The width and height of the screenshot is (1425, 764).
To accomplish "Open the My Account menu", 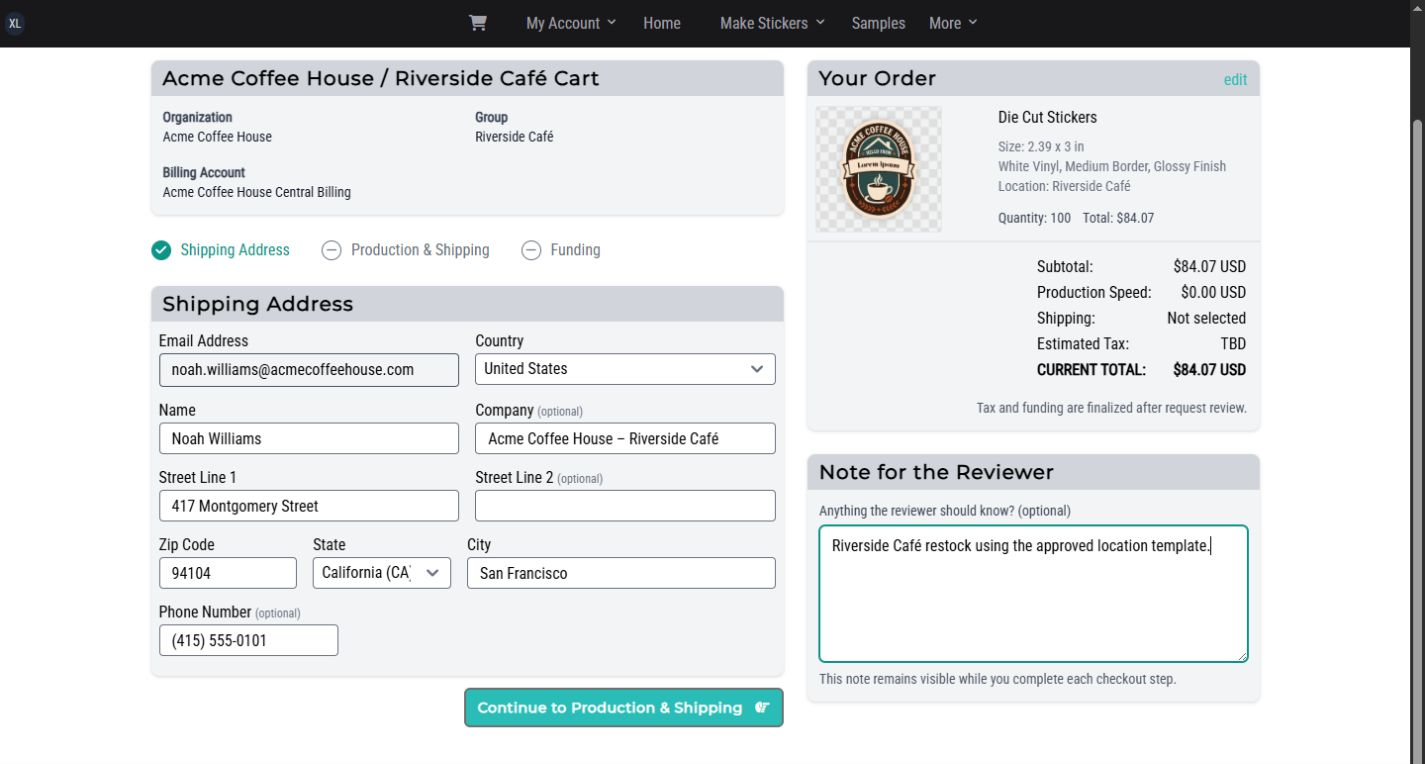I will [x=571, y=23].
